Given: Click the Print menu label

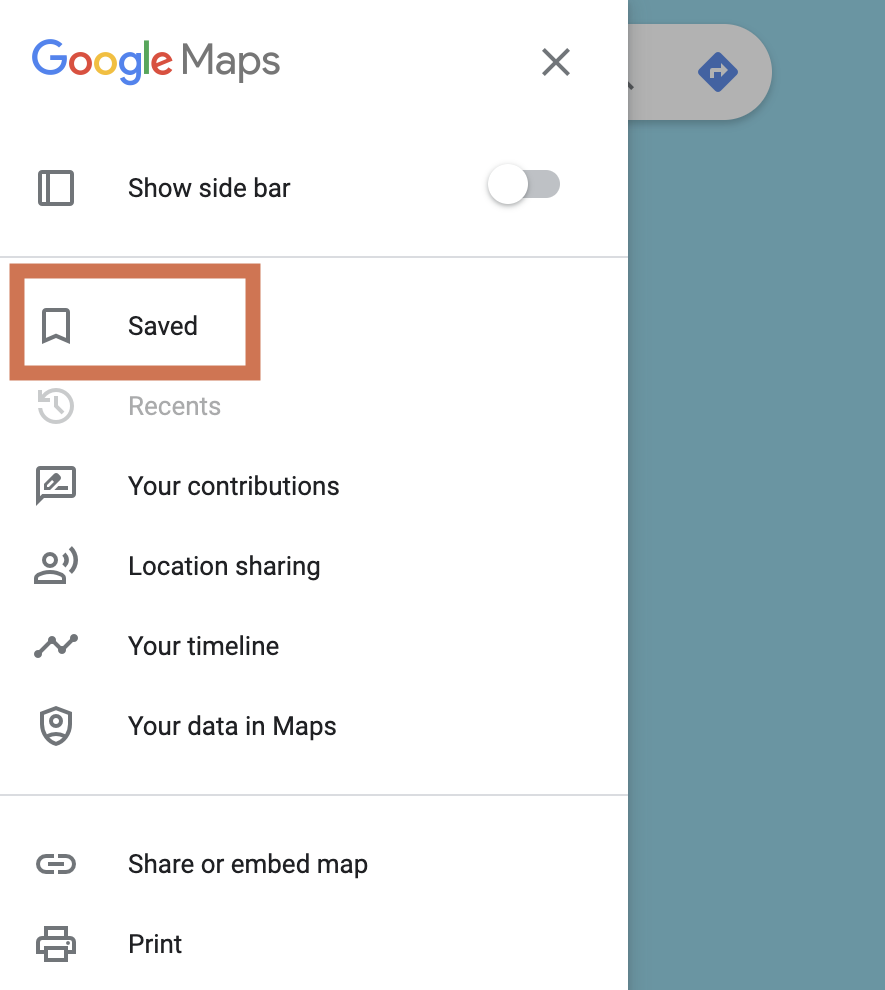Looking at the screenshot, I should (x=155, y=944).
